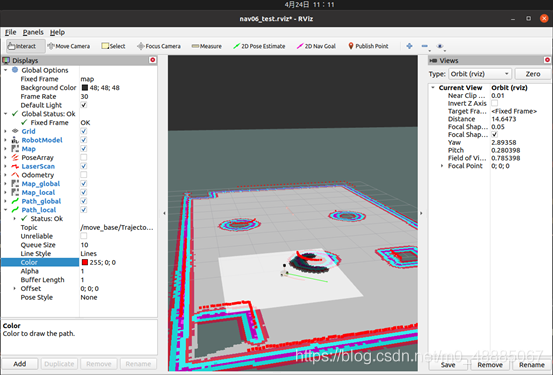Screen dimensions: 553x375
Task: Click the blue plus add-tool icon
Action: (409, 46)
